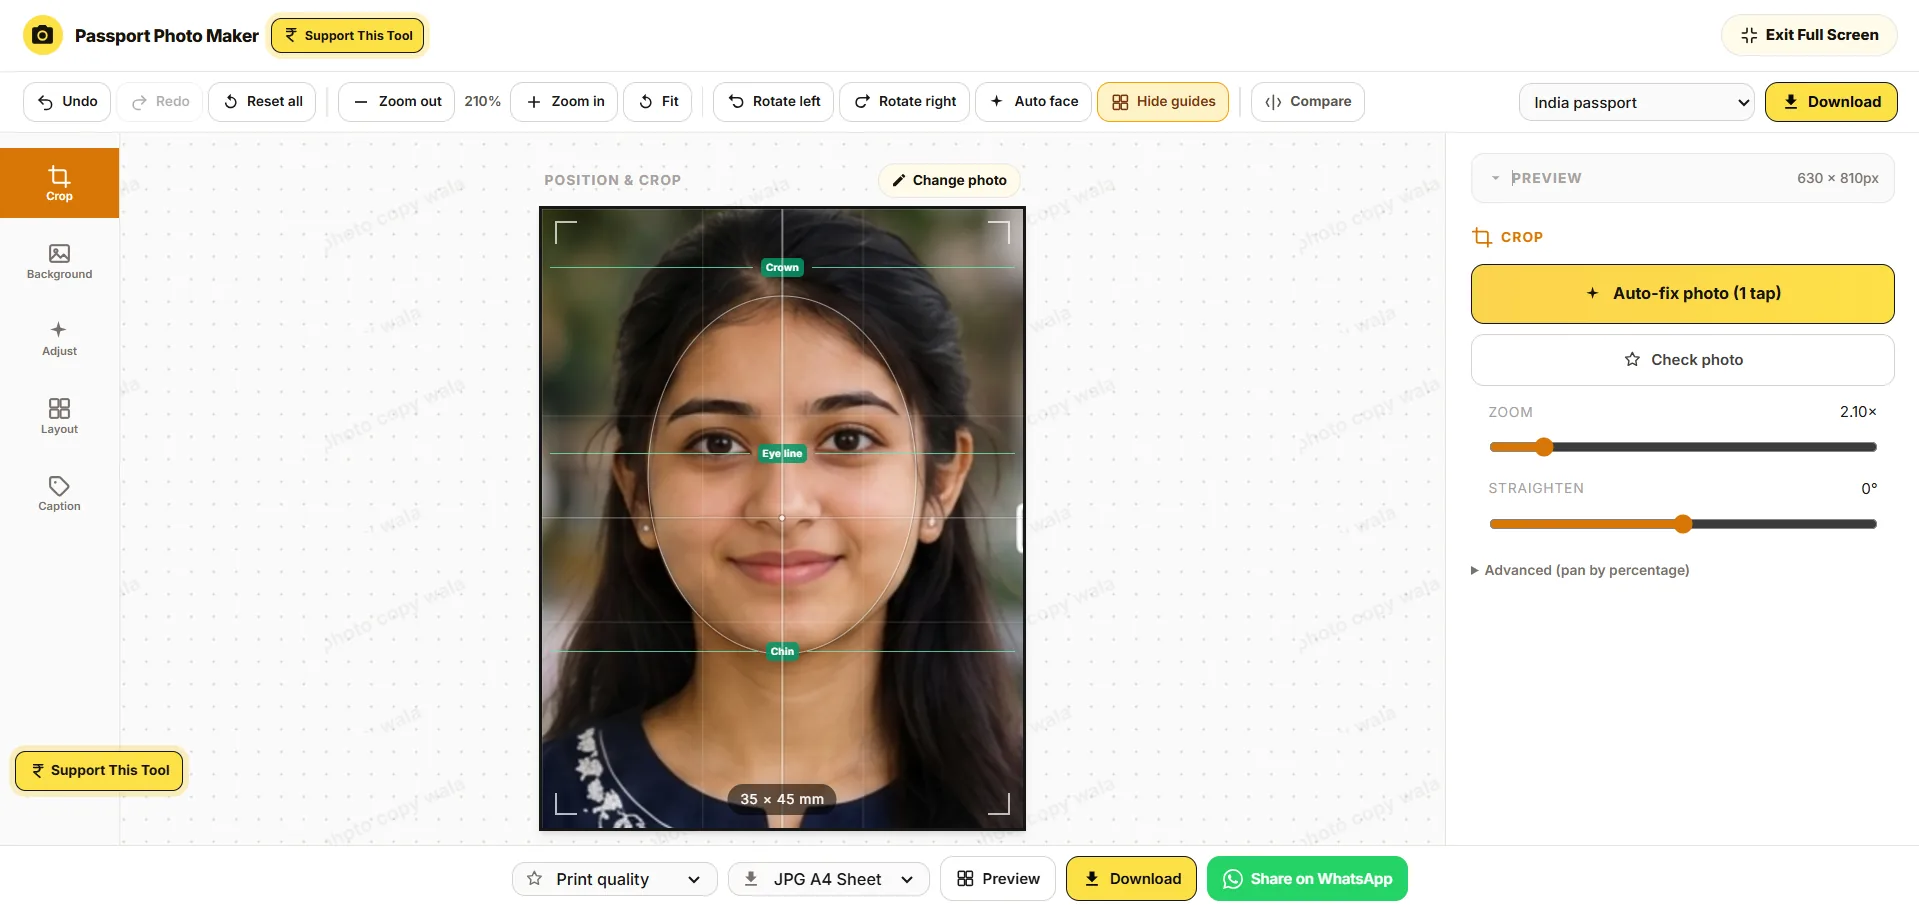Click the Crown guide marker

782,267
